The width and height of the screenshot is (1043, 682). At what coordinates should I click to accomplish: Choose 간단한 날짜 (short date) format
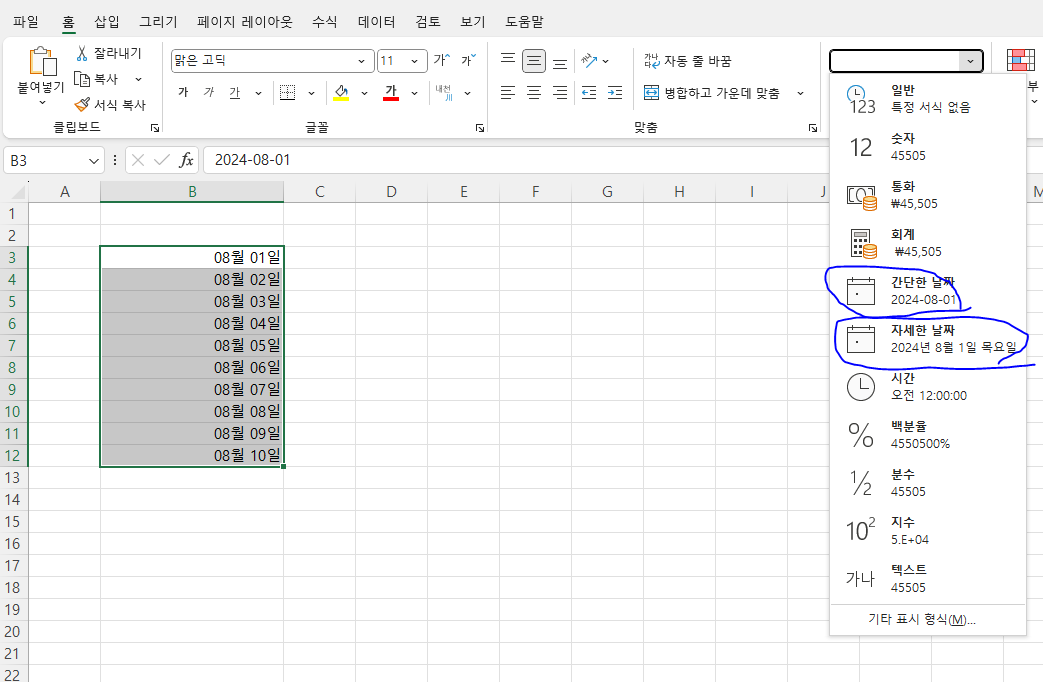[x=928, y=291]
